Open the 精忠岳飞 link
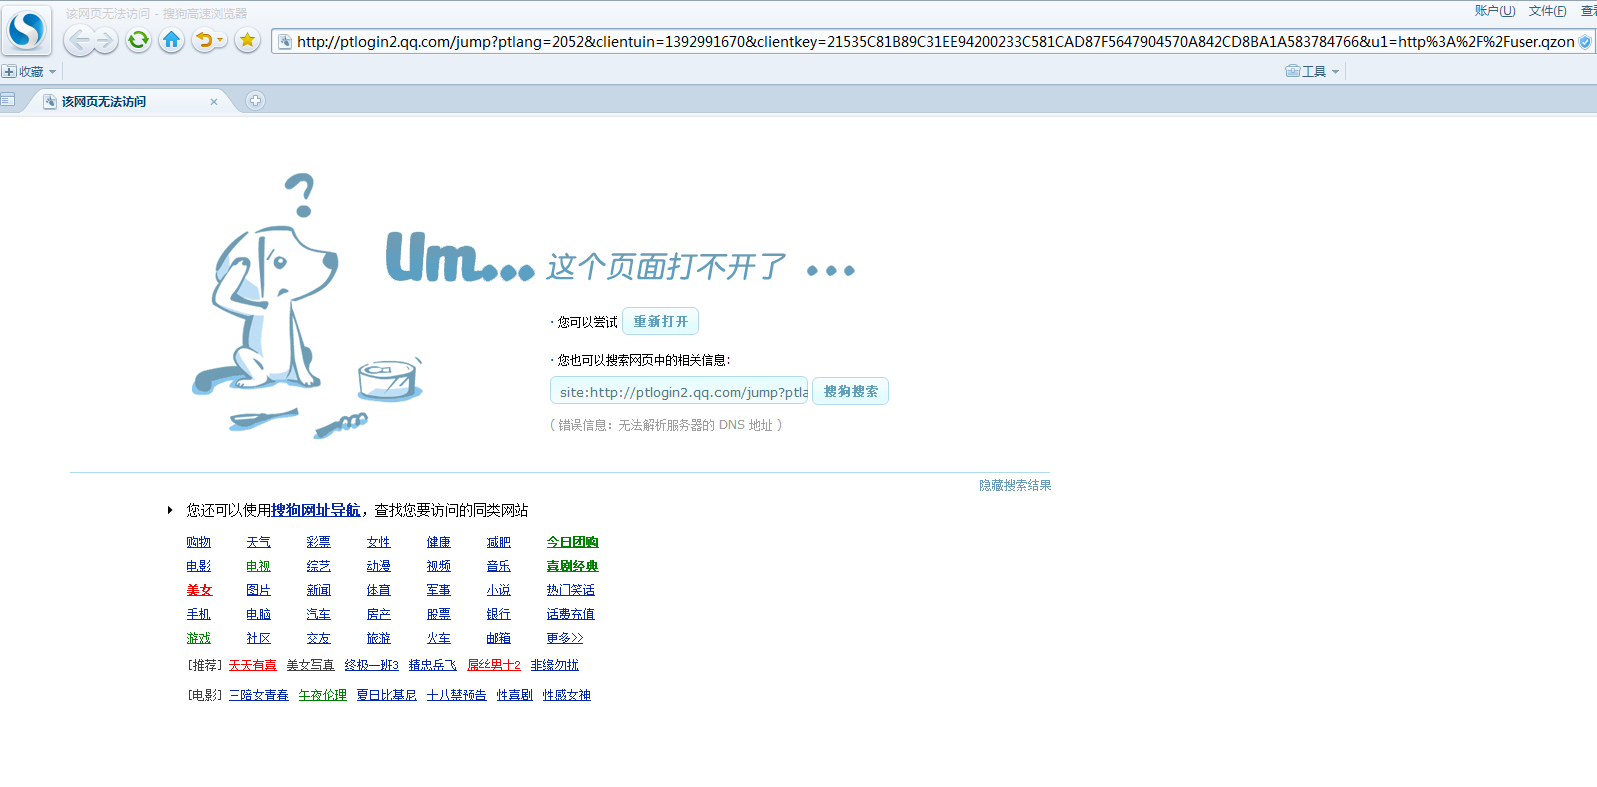Screen dimensions: 1597x787 432,665
